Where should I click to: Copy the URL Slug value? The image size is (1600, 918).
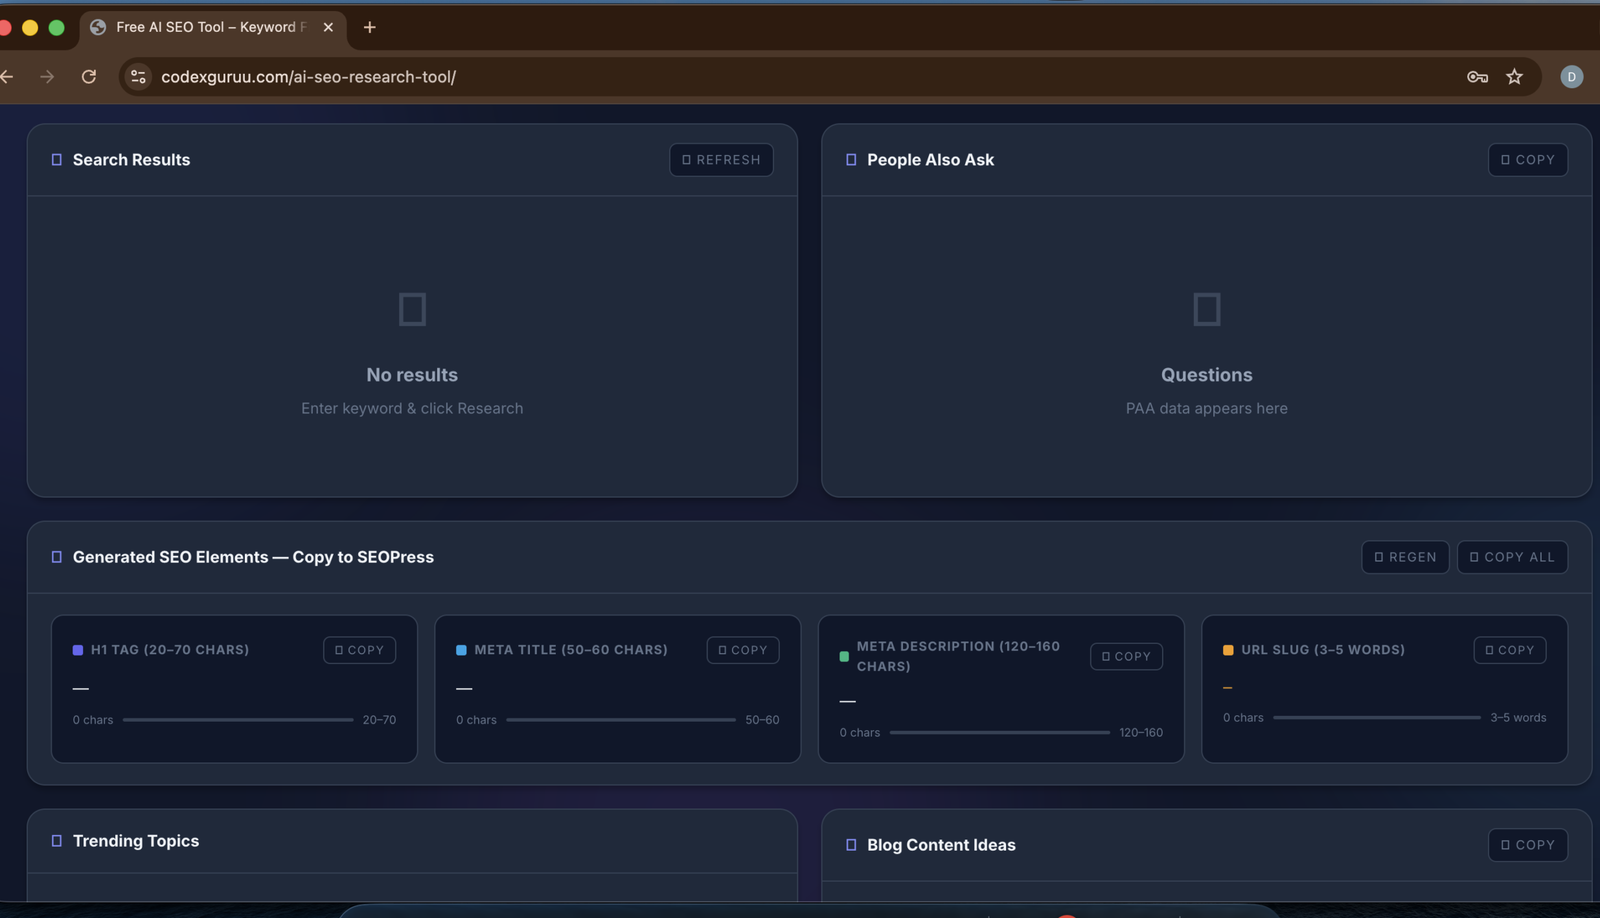point(1510,650)
